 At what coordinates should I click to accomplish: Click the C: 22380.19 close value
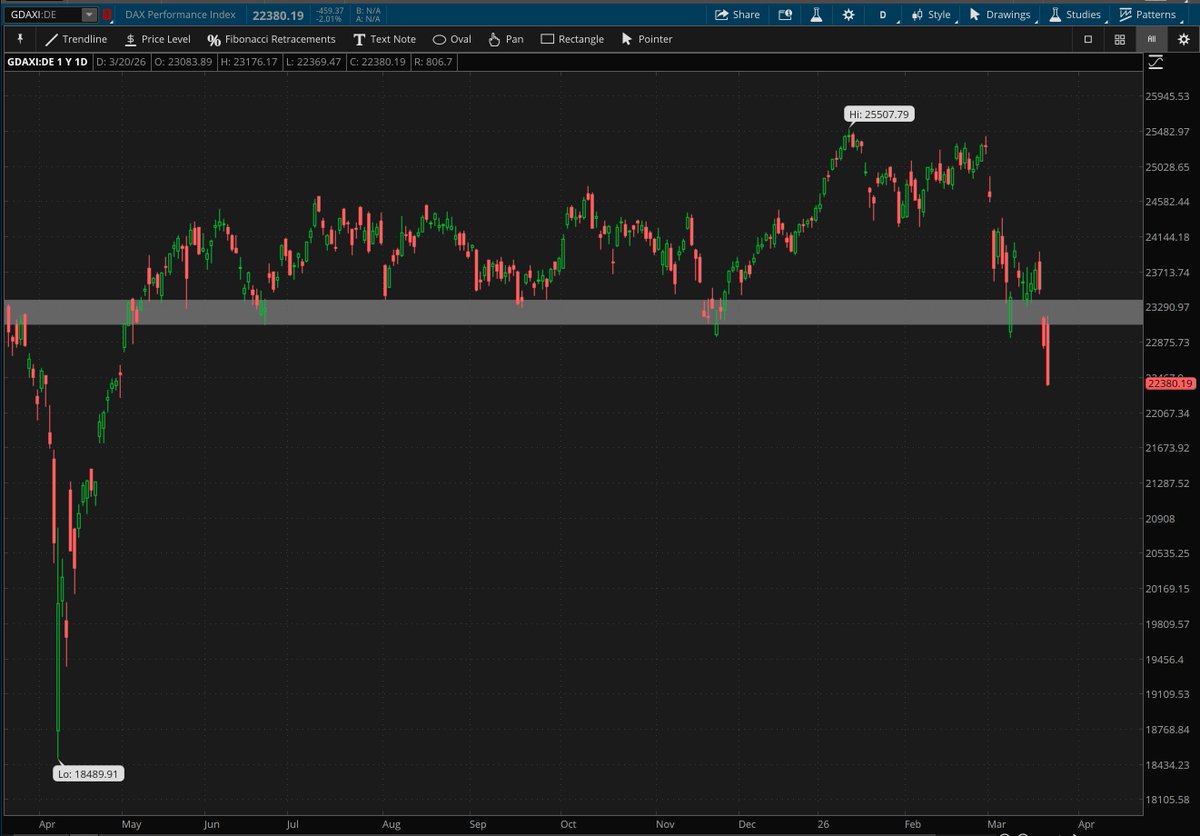click(x=380, y=62)
